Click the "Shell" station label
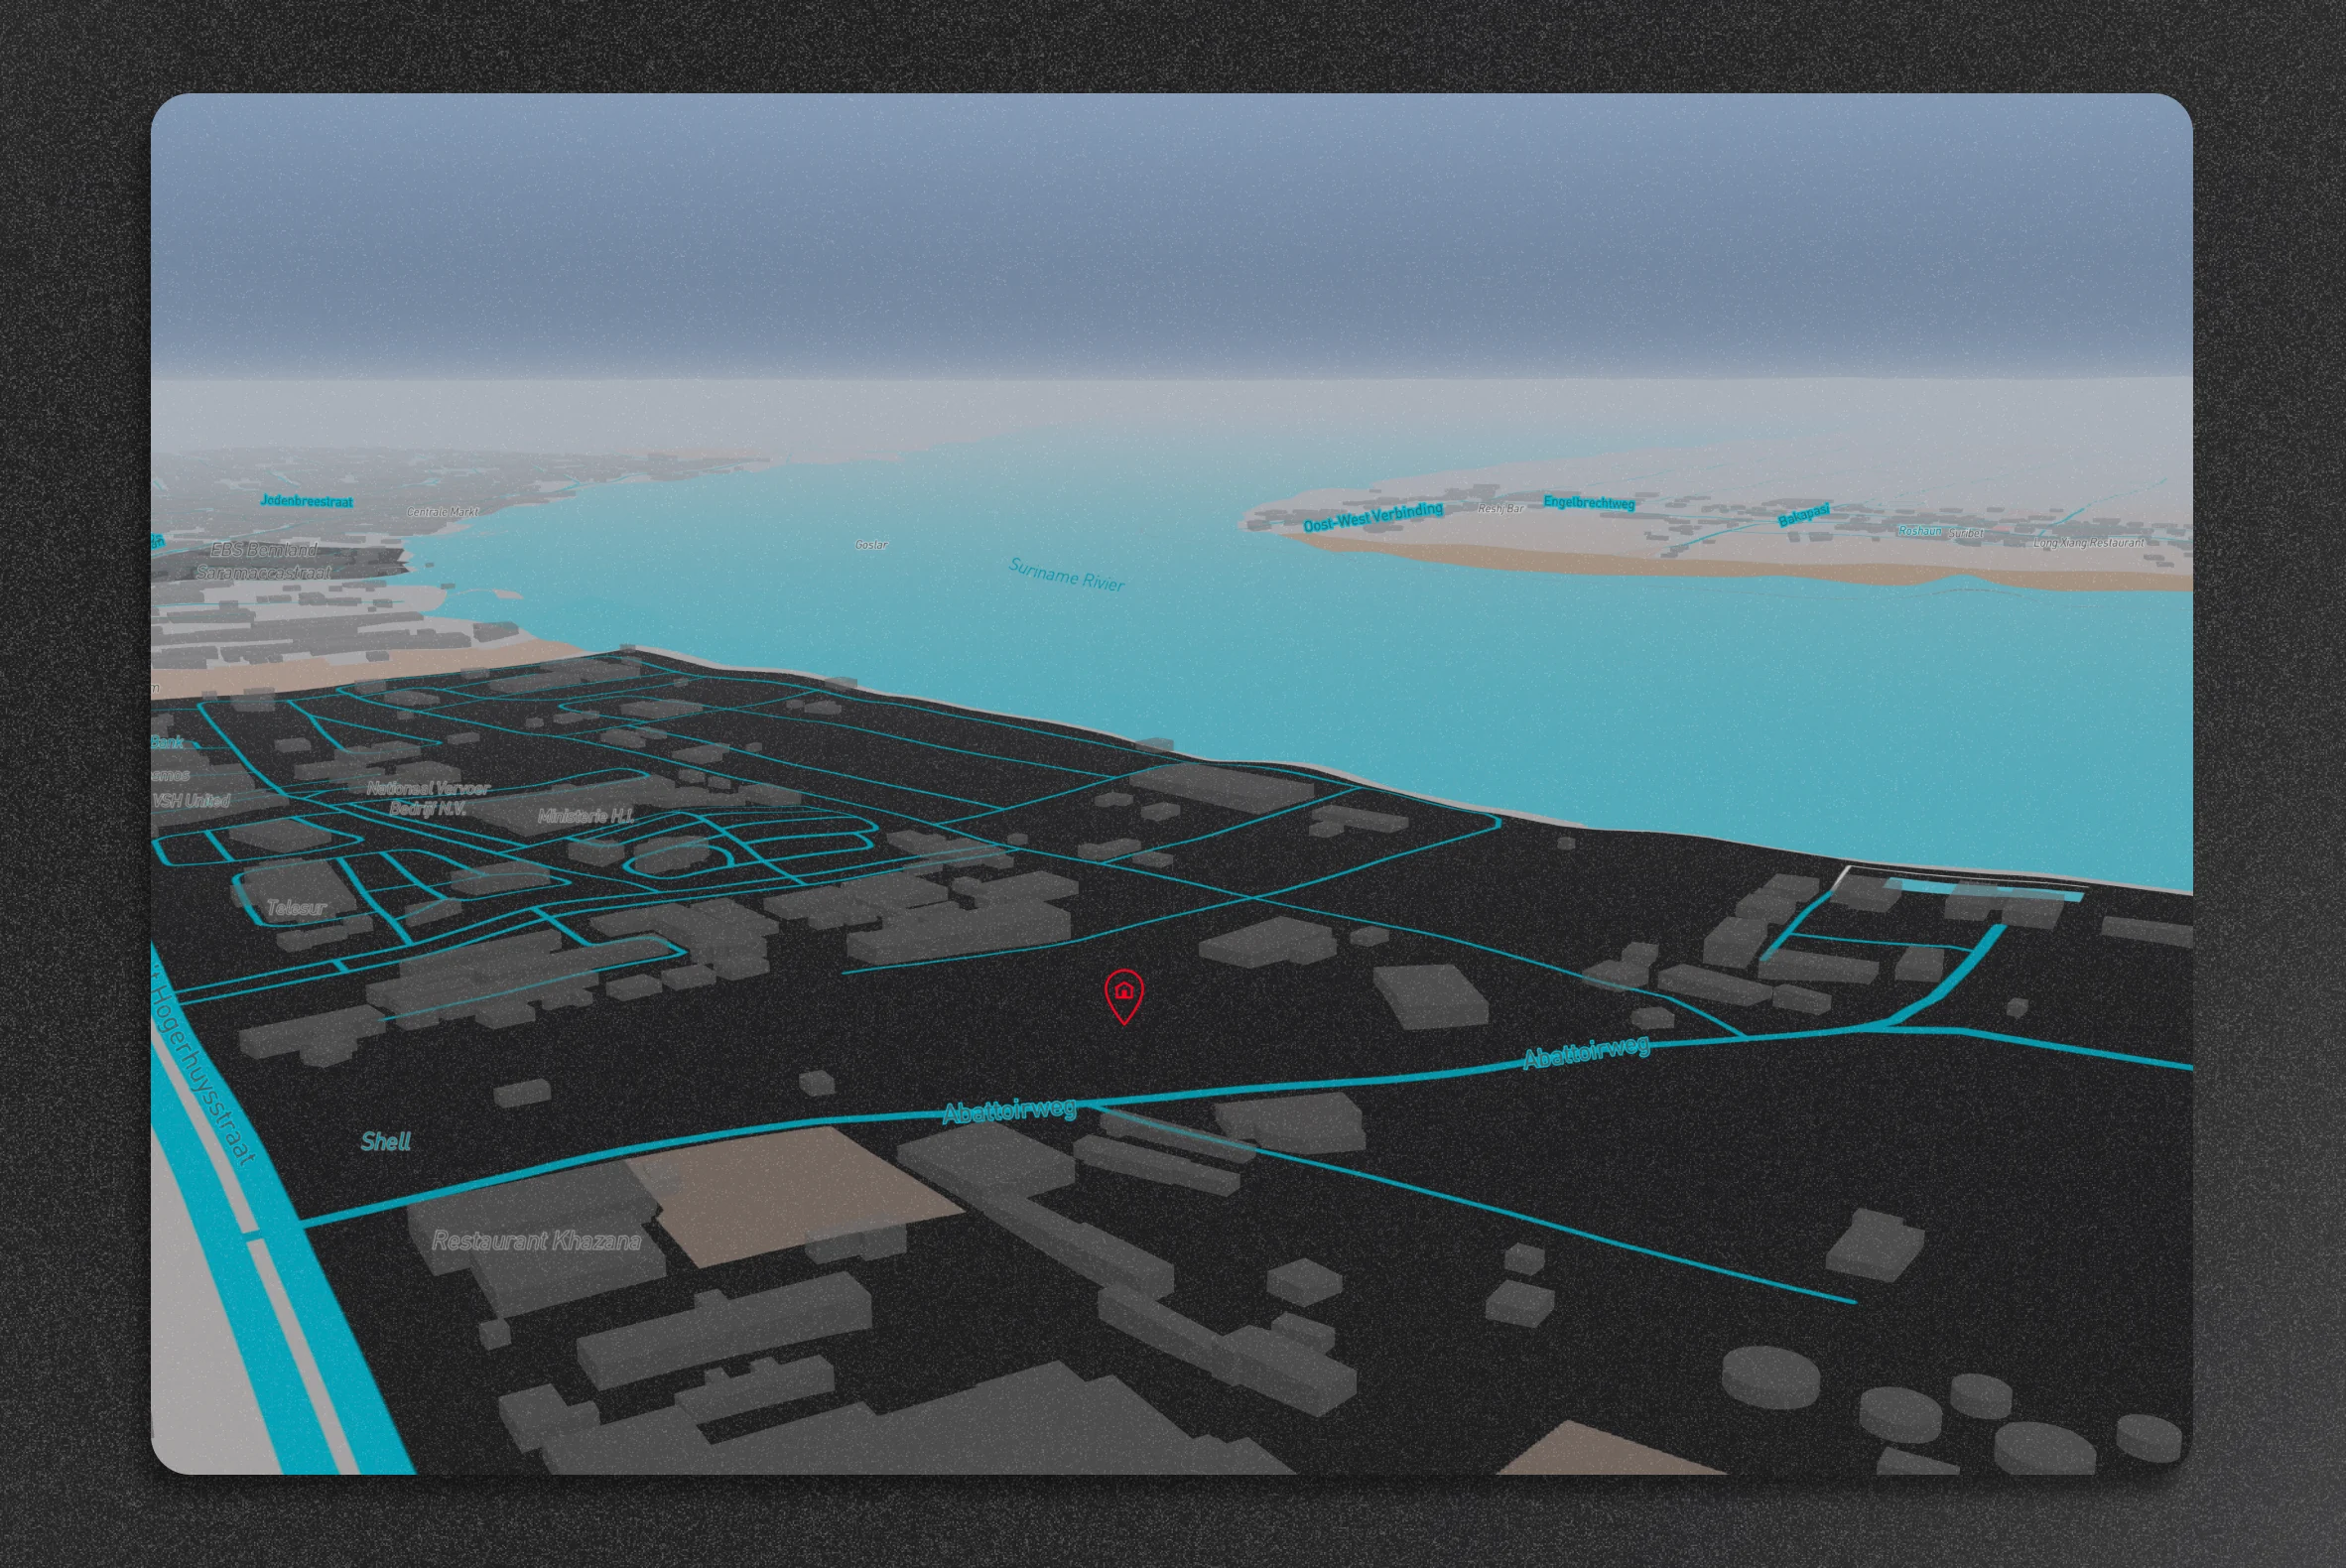 tap(385, 1141)
